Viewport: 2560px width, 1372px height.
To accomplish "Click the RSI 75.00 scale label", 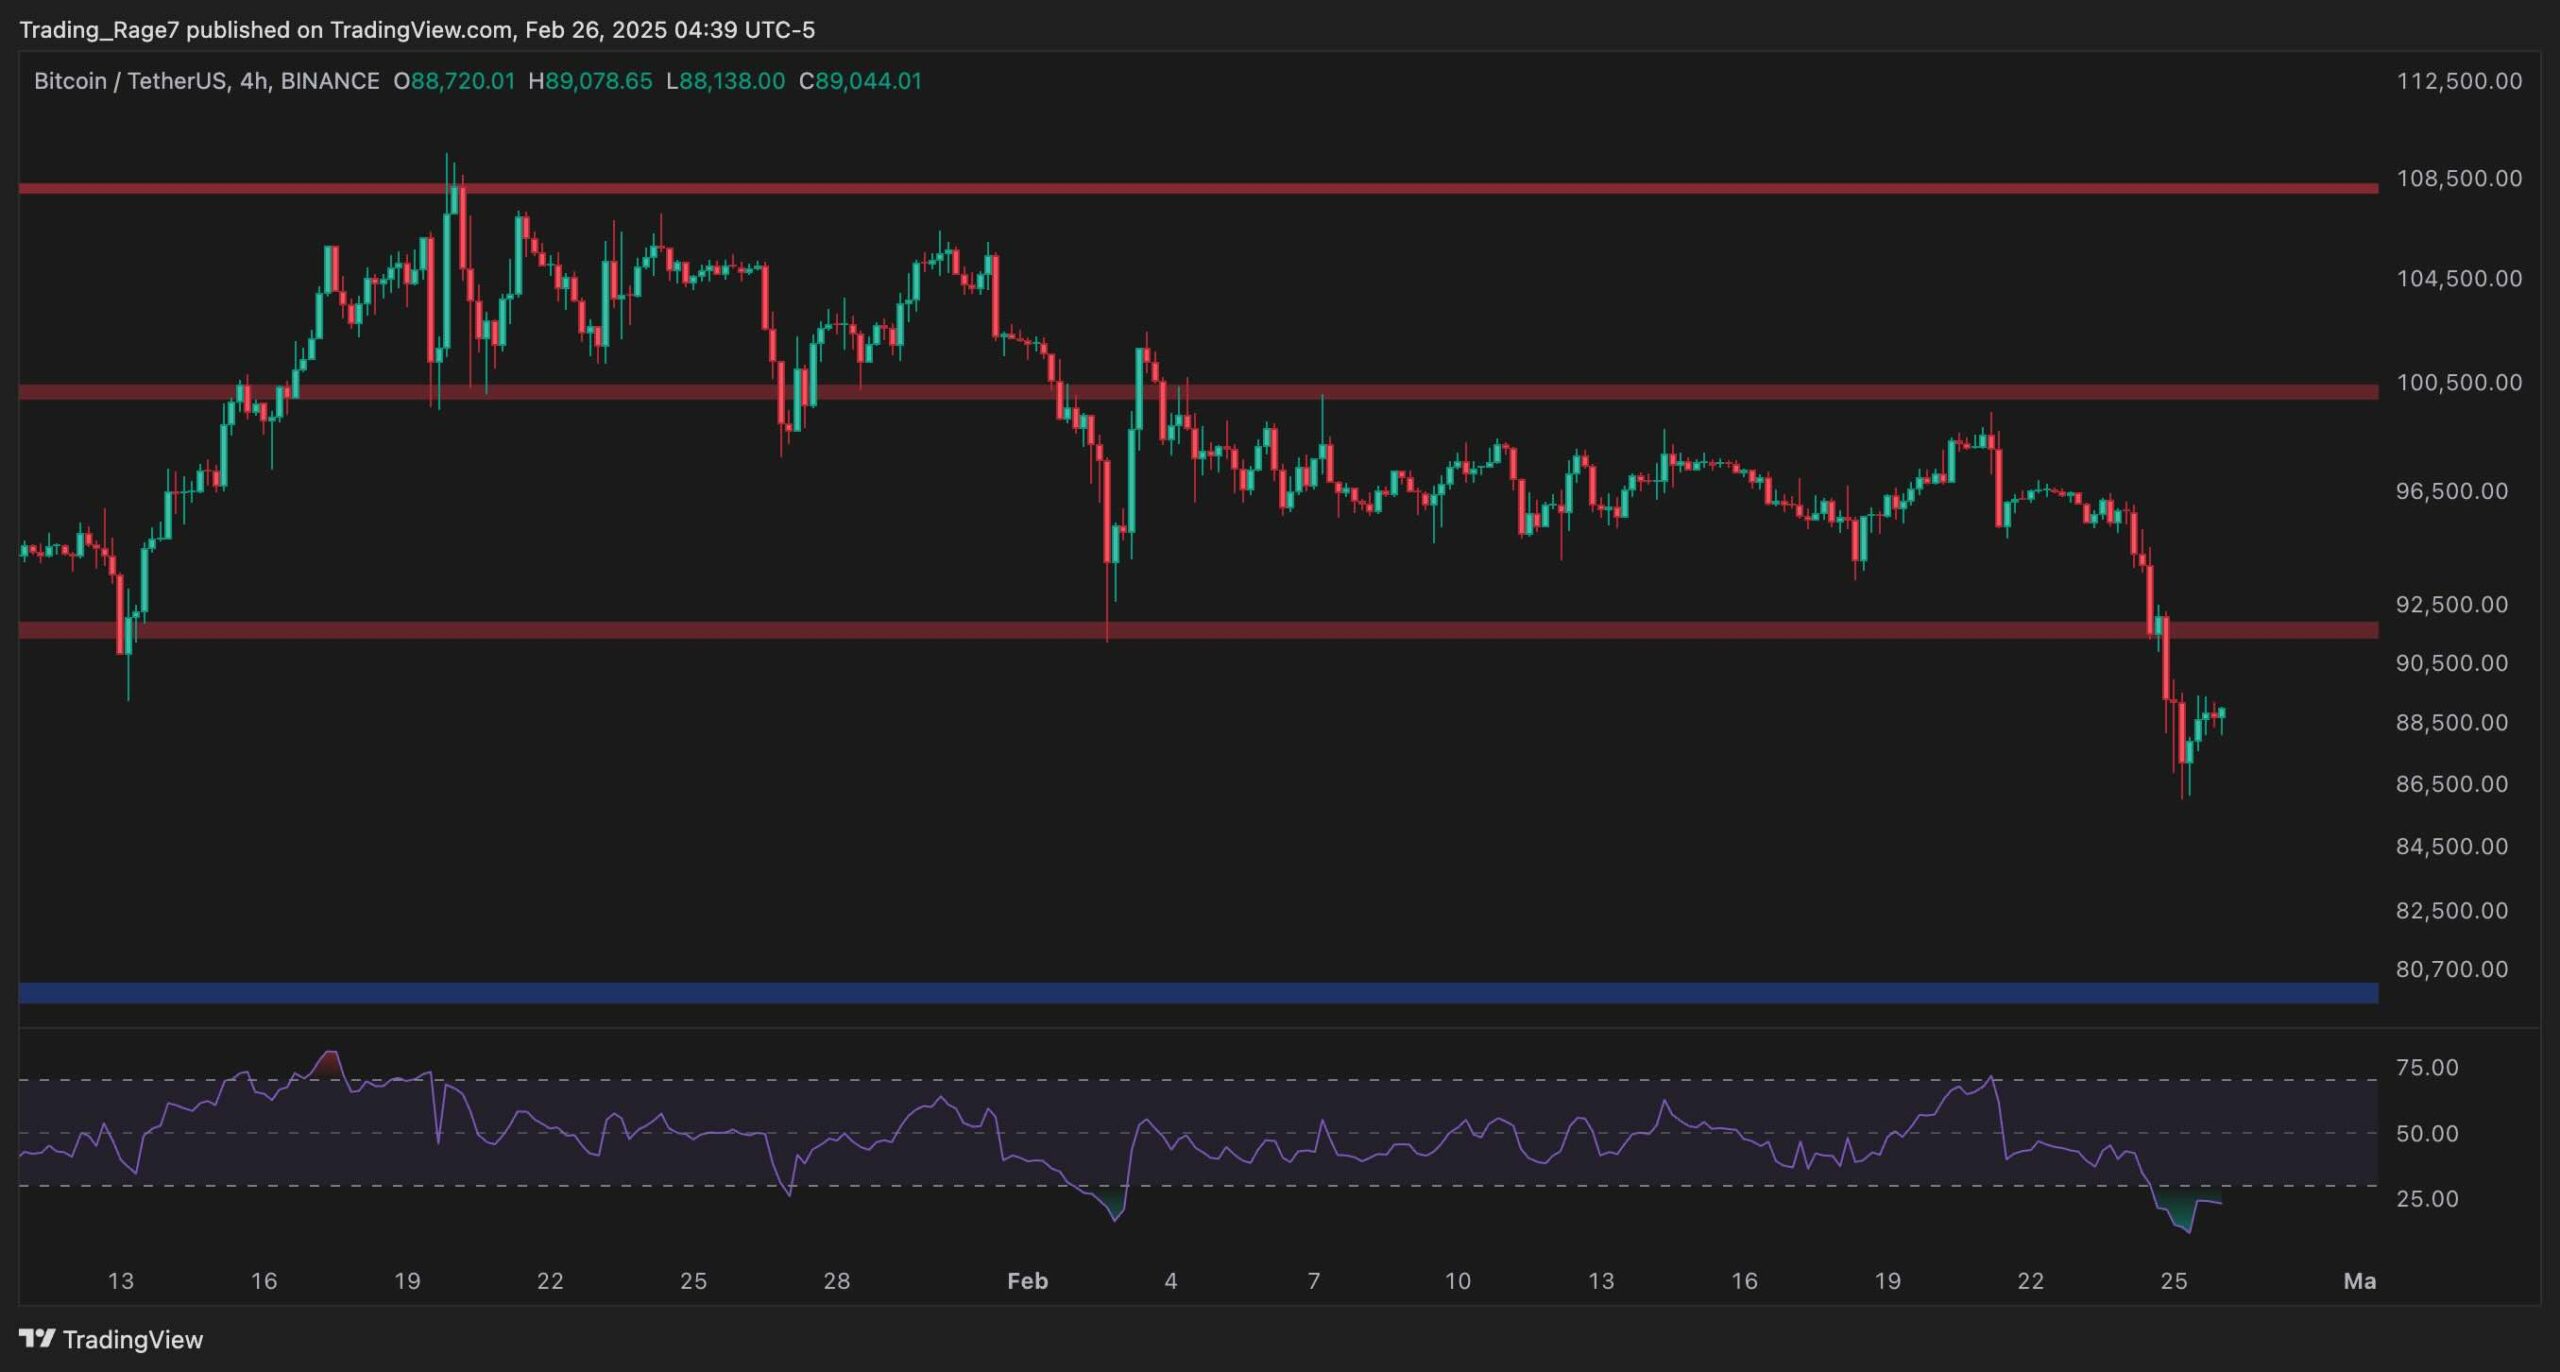I will (x=2427, y=1067).
